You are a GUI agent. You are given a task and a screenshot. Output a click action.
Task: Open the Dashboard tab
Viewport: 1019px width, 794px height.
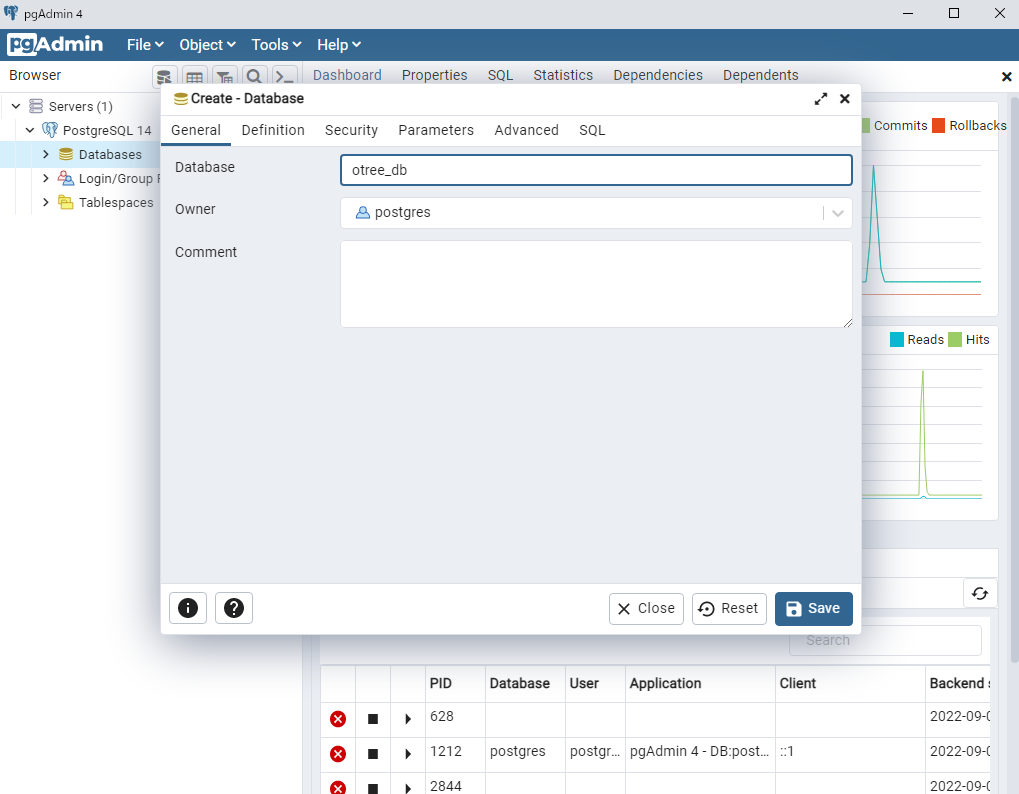(347, 75)
